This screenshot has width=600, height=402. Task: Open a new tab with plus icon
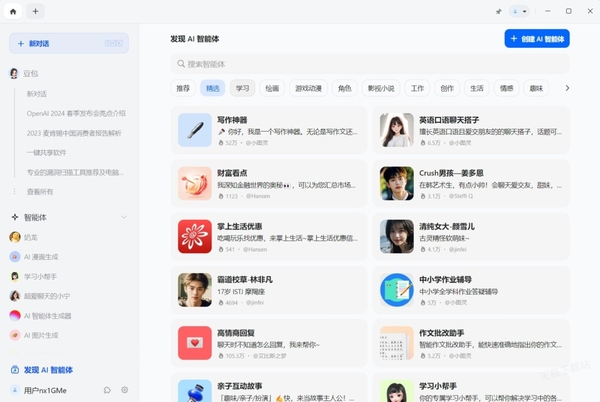35,11
